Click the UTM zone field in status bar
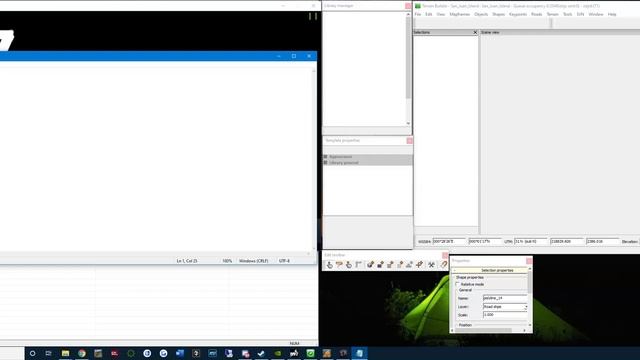This screenshot has height=360, width=640. (x=530, y=242)
